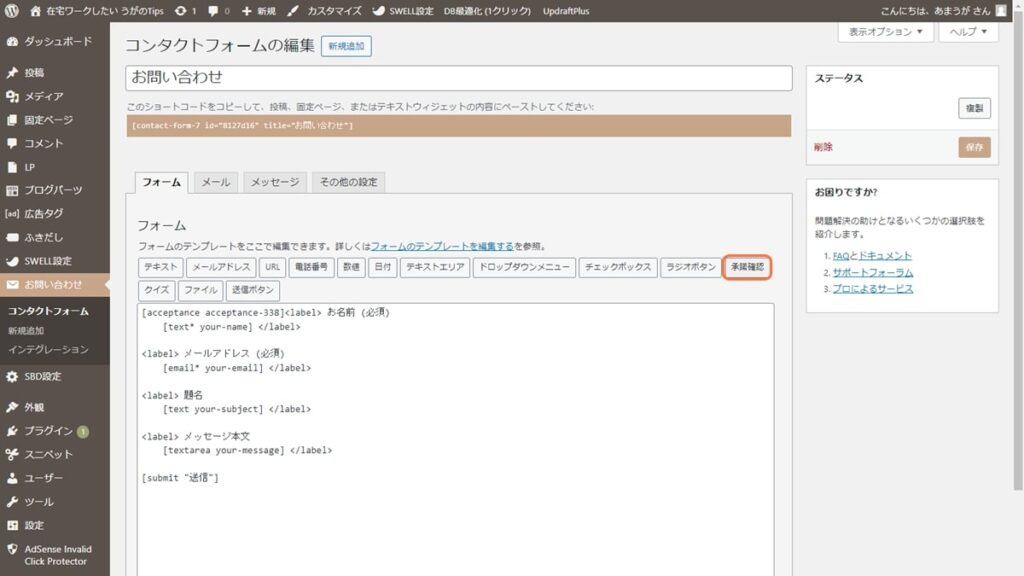Switch to the その他の設定 tab
This screenshot has height=576, width=1024.
pyautogui.click(x=348, y=182)
